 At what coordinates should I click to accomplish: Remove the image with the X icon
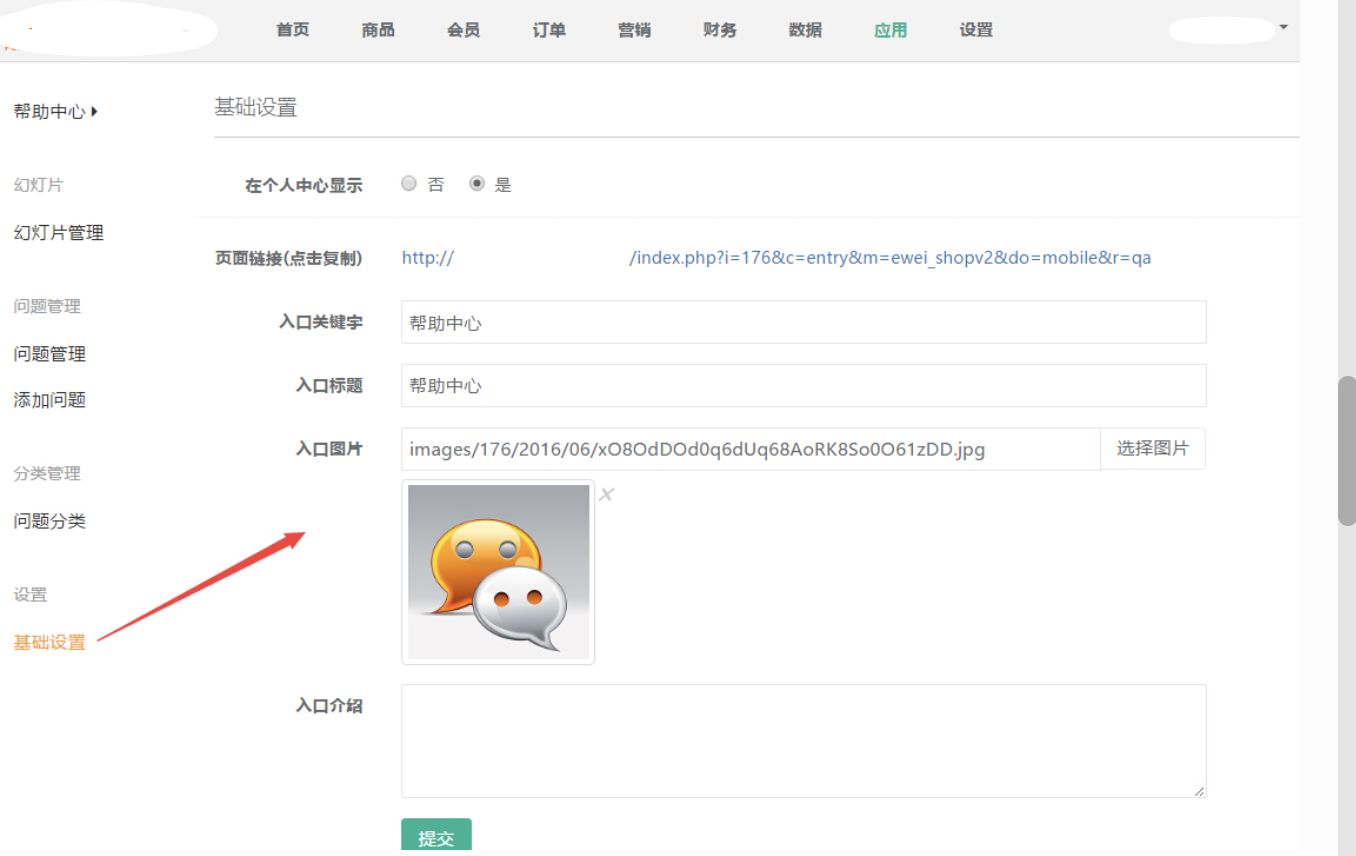(606, 494)
